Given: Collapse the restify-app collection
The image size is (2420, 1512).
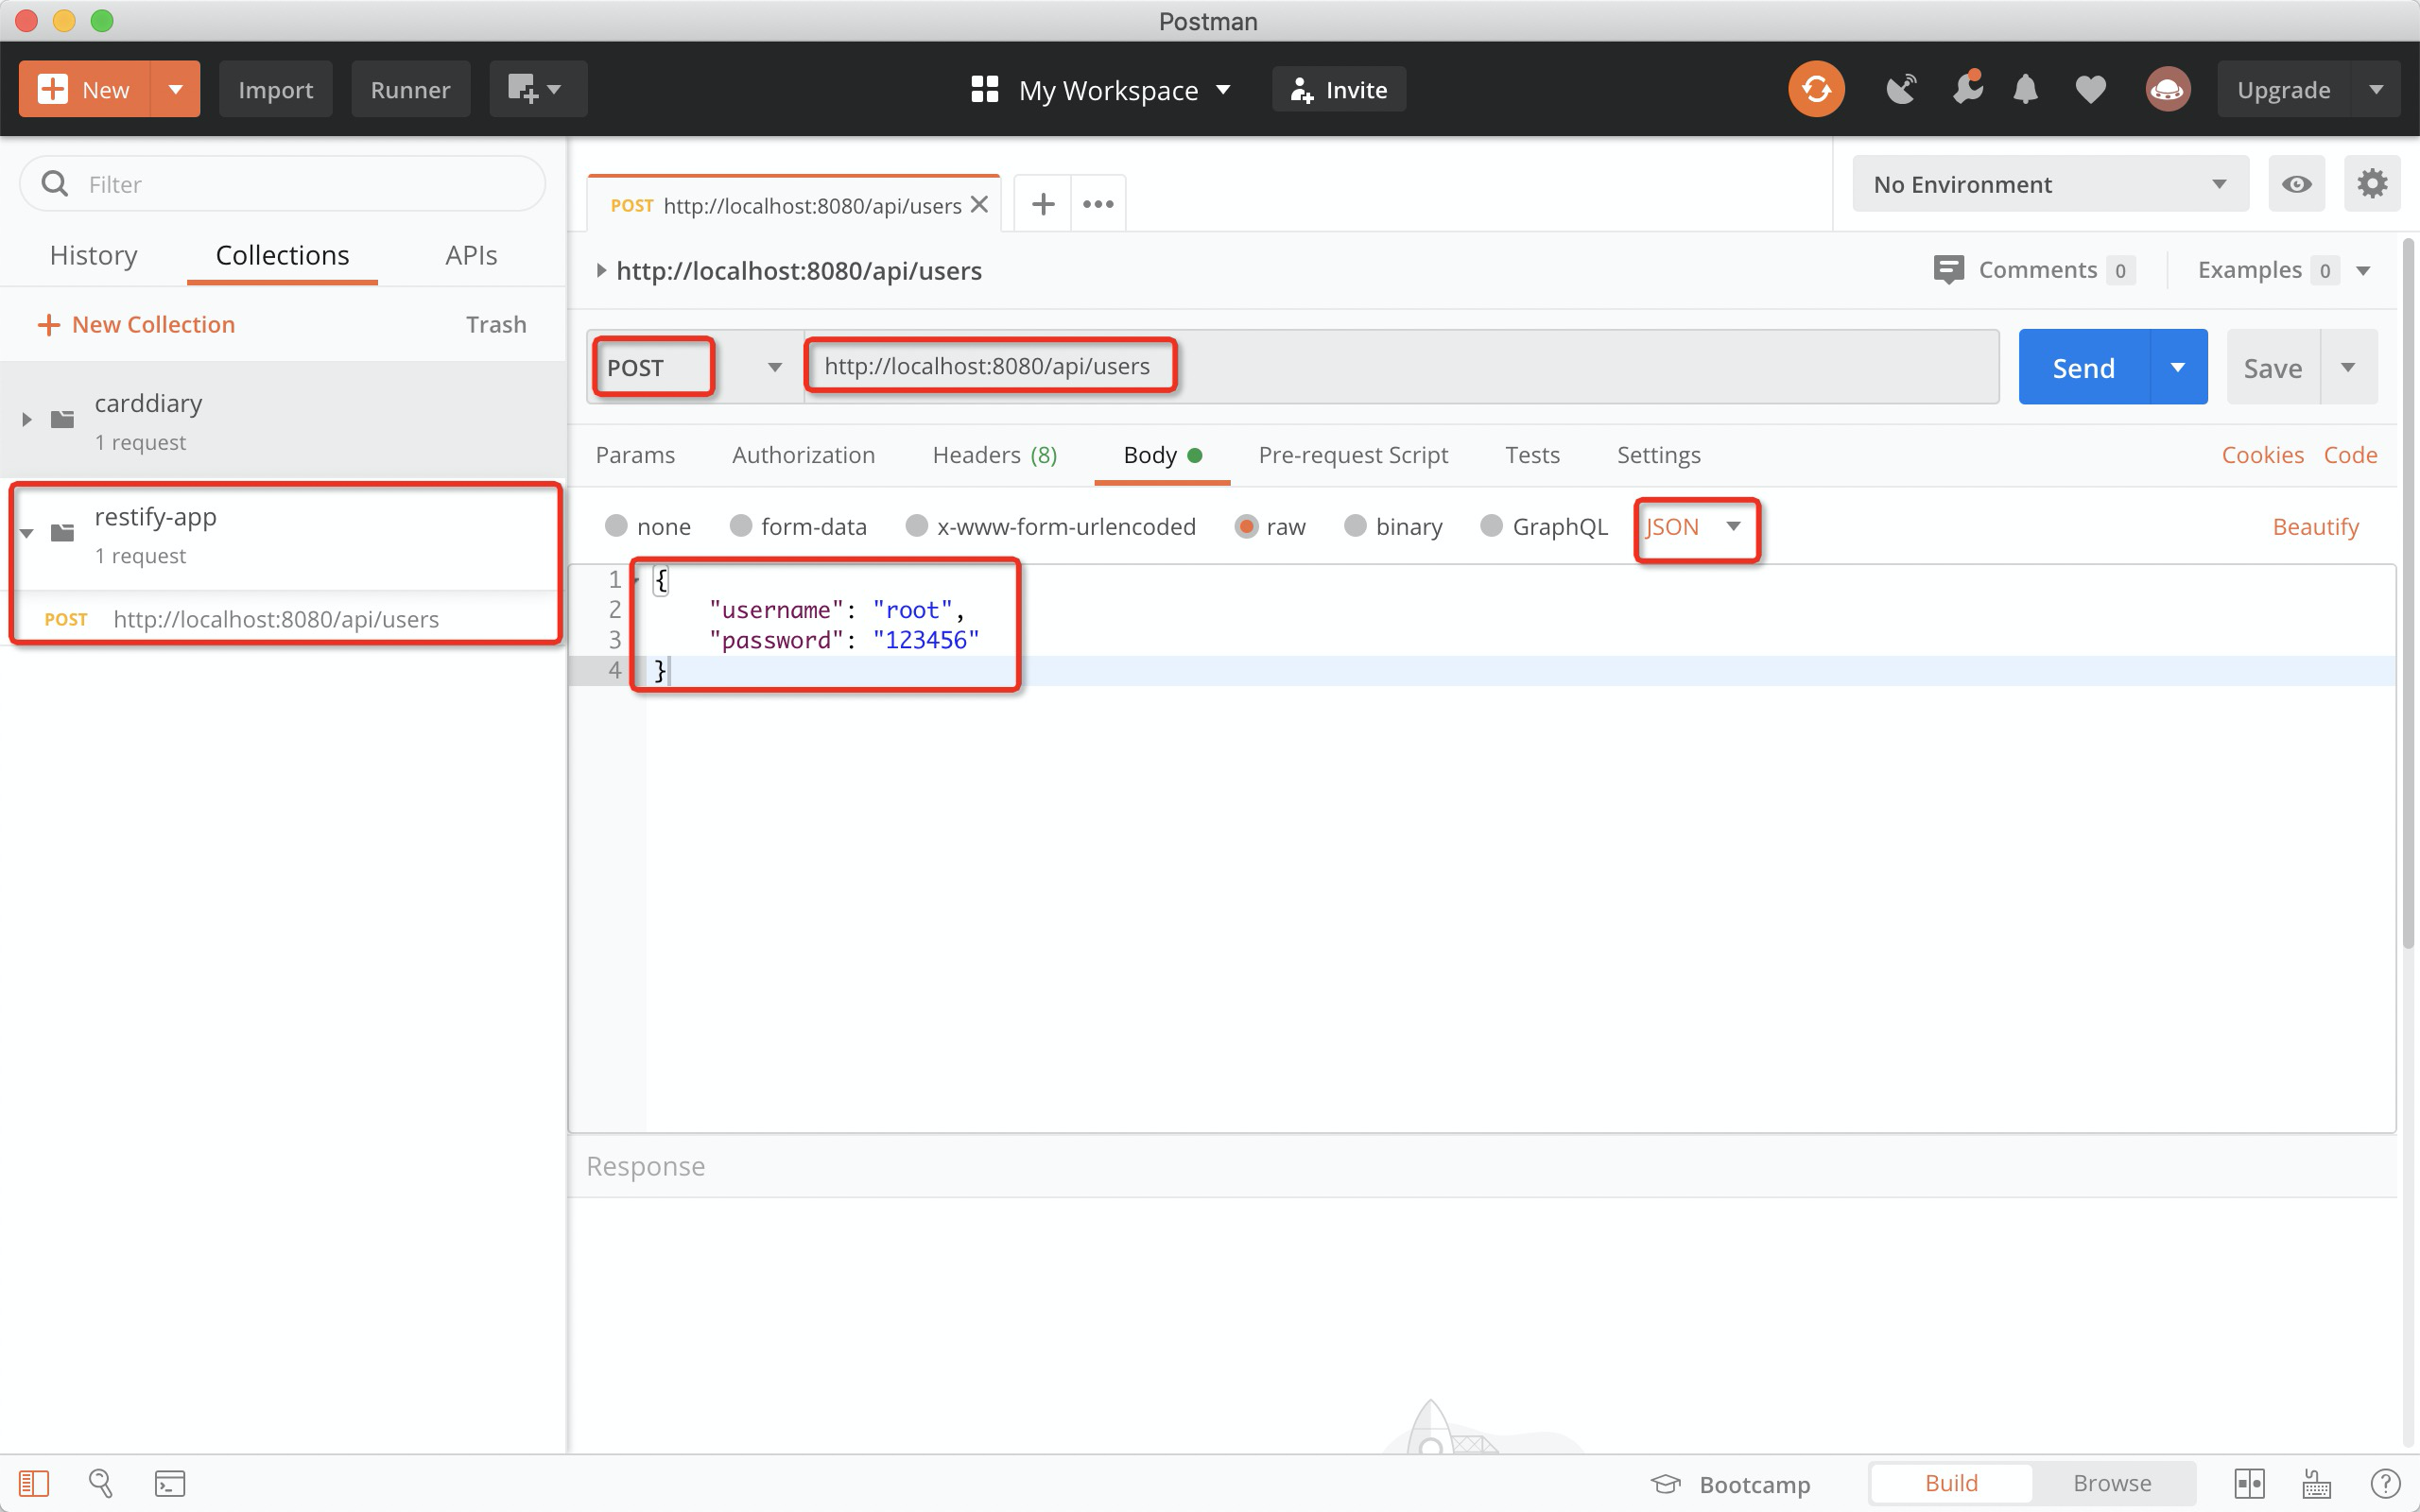Looking at the screenshot, I should (26, 533).
